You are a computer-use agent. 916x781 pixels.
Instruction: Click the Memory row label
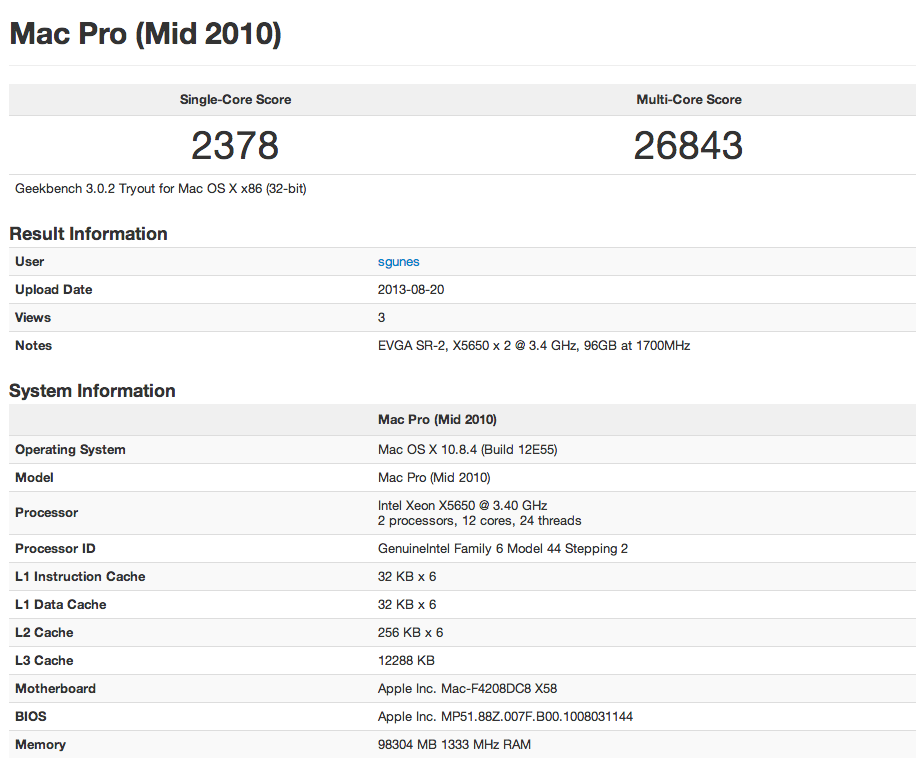(40, 745)
